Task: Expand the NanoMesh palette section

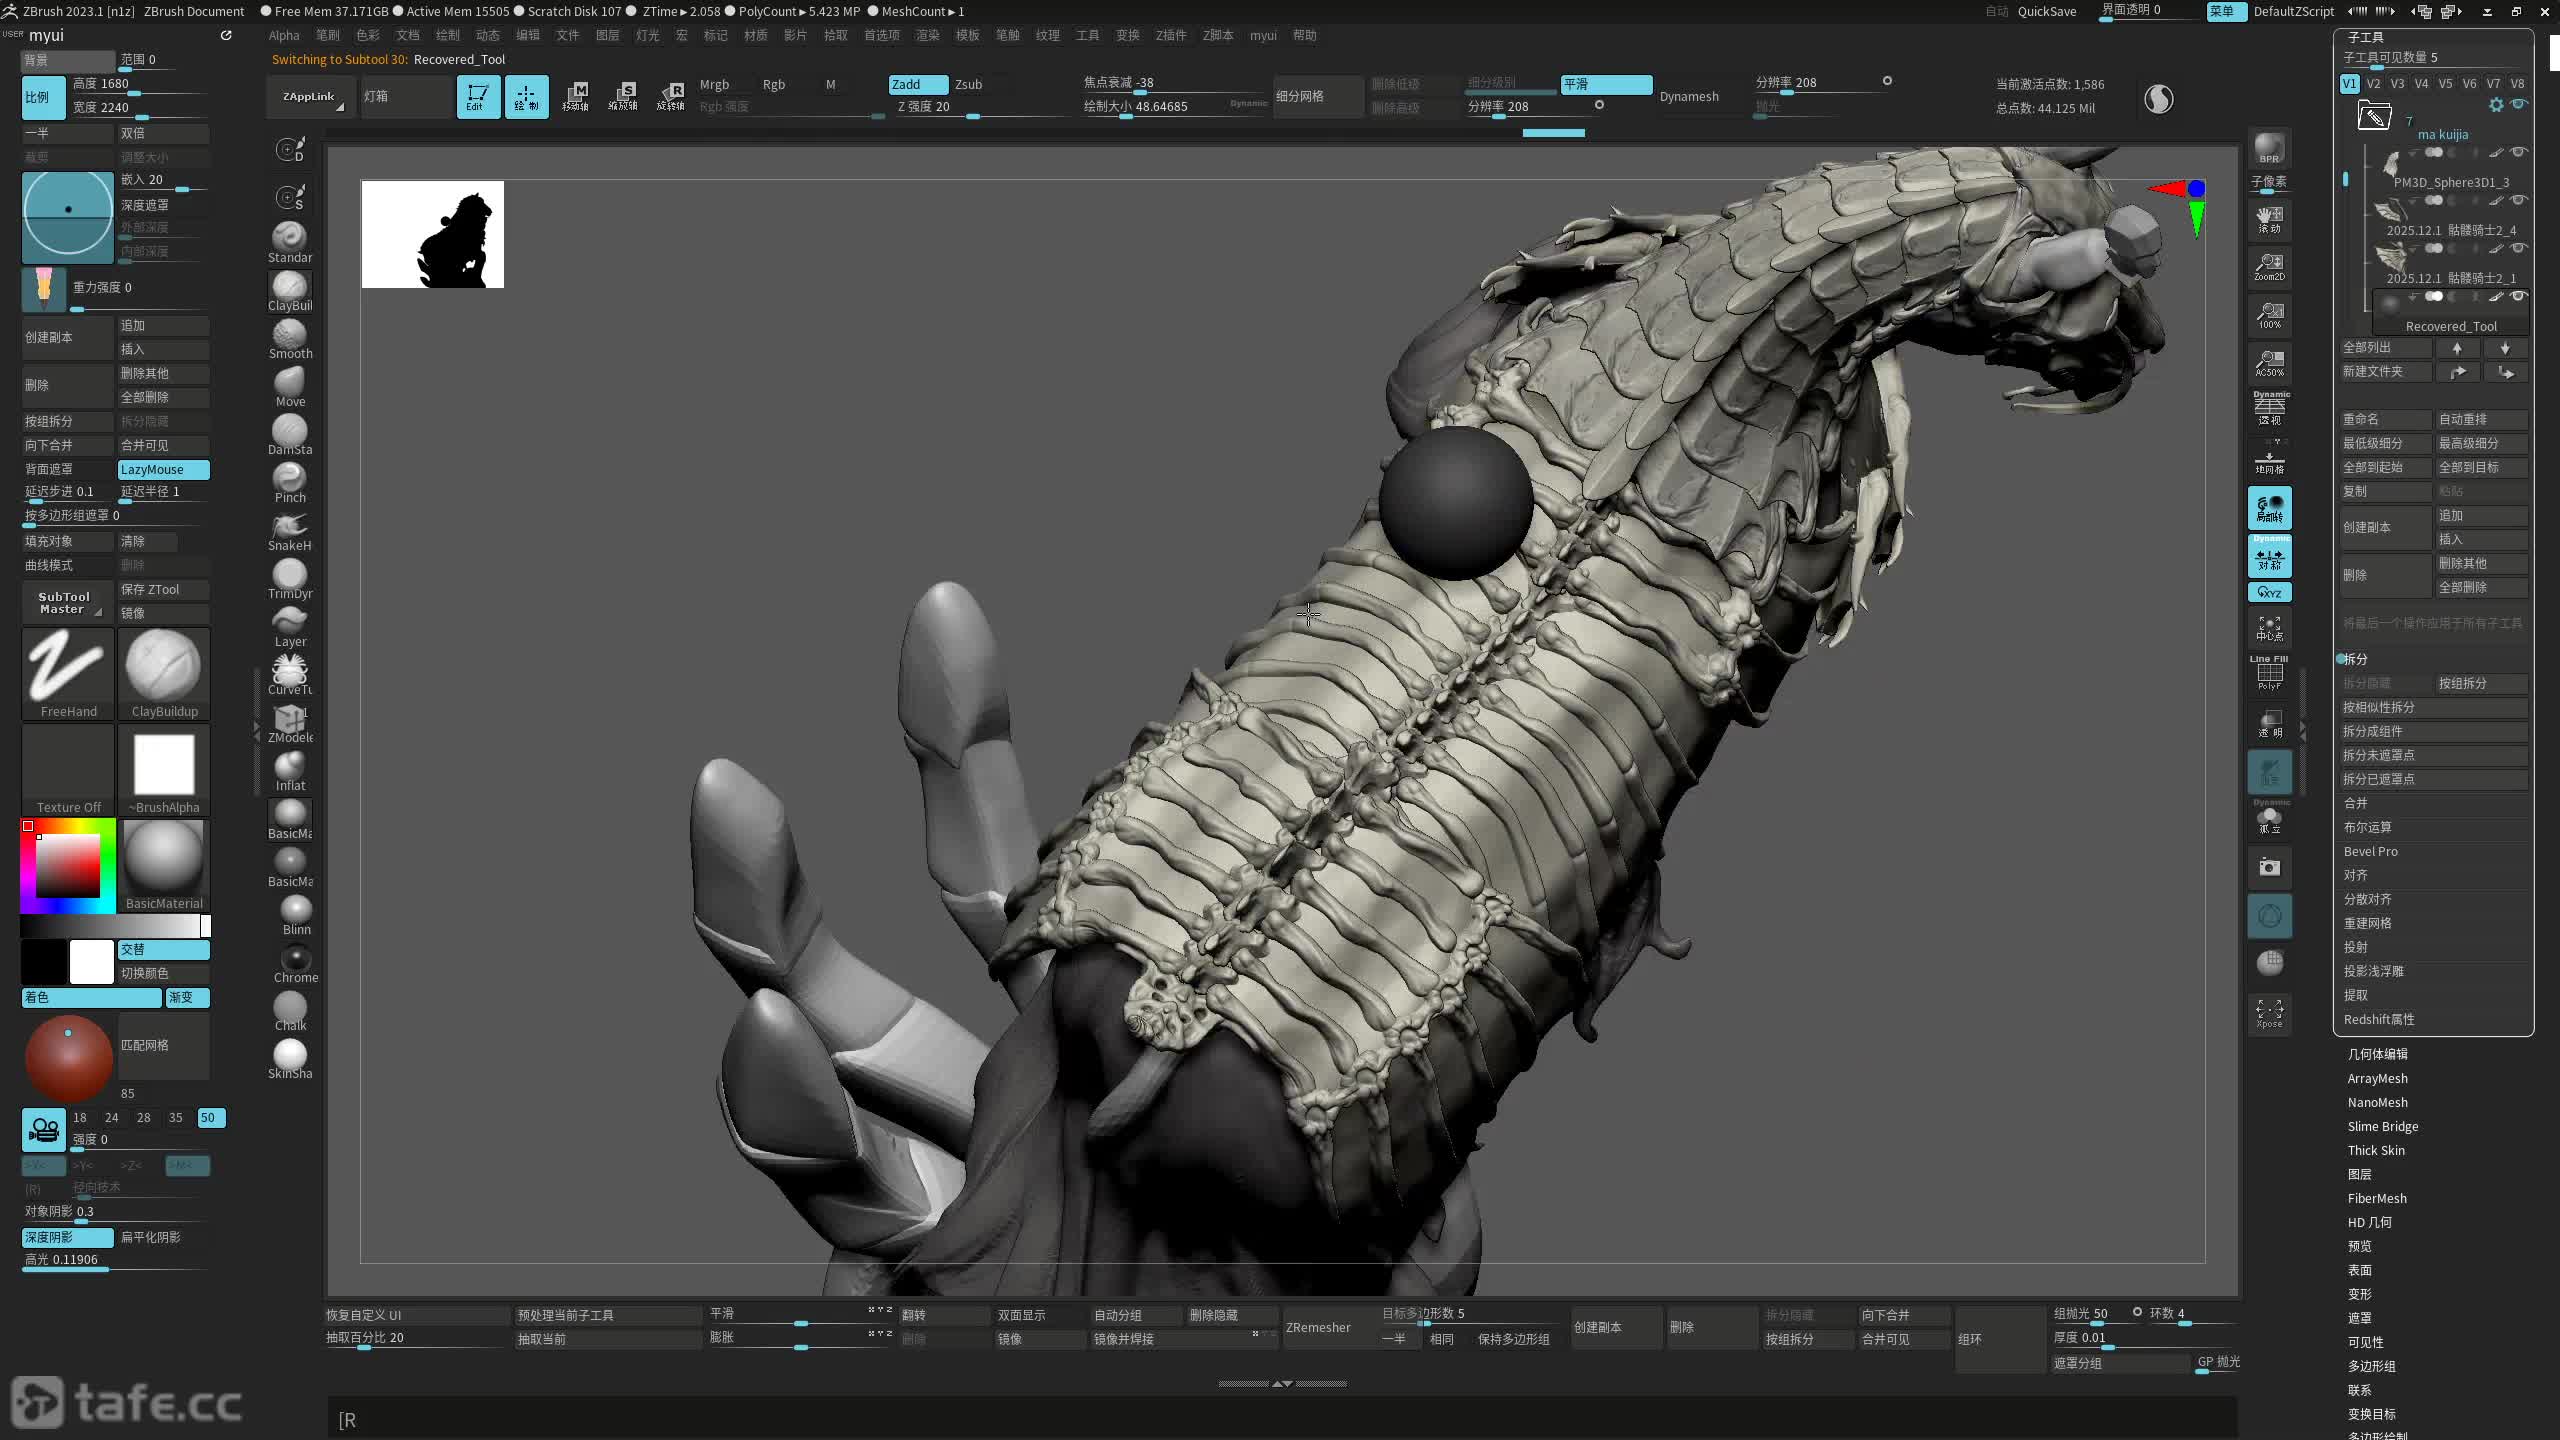Action: pos(2377,1102)
